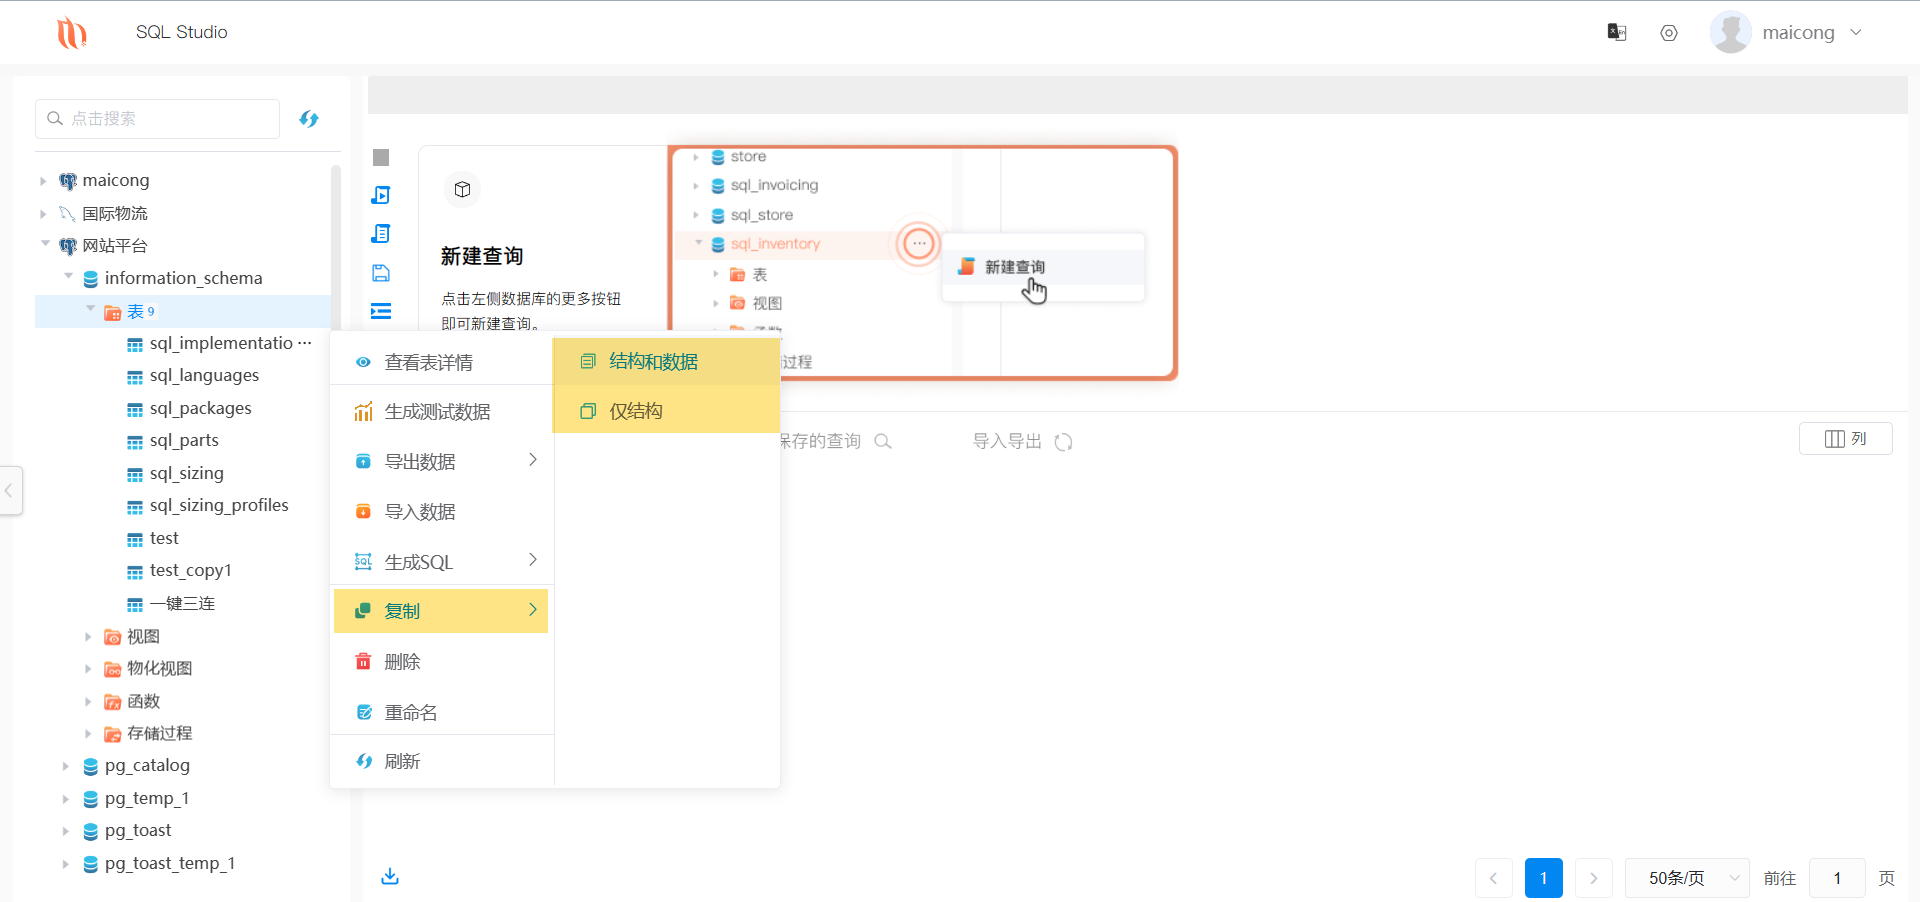Viewport: 1920px width, 902px height.
Task: Expand the 存储过程 folder
Action: coord(88,734)
